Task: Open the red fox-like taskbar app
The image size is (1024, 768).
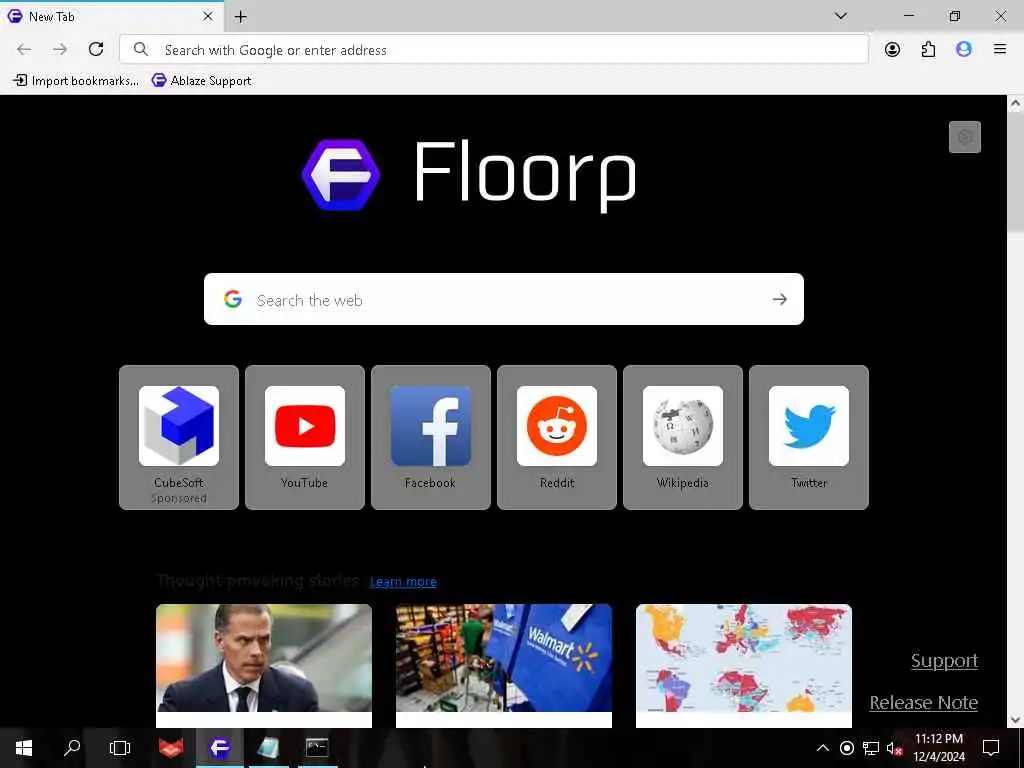Action: (x=171, y=748)
